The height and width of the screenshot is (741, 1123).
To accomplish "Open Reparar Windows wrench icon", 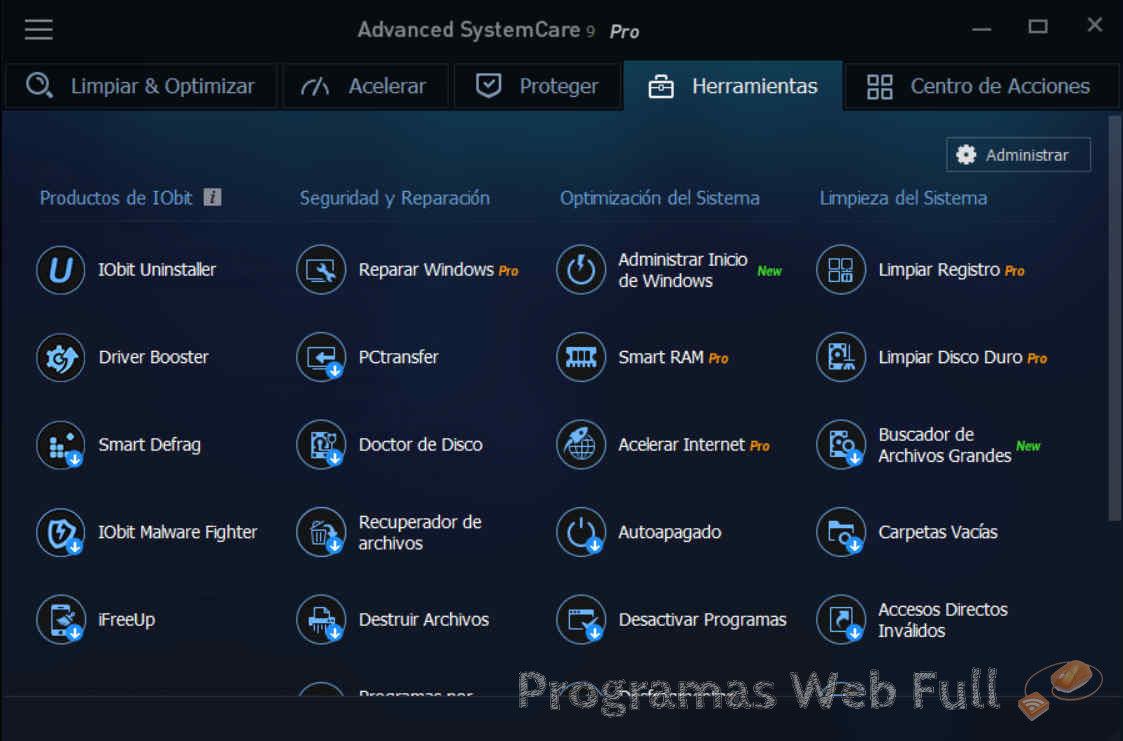I will [321, 270].
